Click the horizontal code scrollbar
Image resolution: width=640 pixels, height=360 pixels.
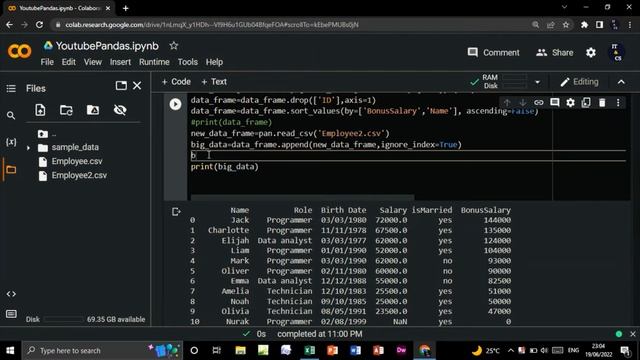302,198
